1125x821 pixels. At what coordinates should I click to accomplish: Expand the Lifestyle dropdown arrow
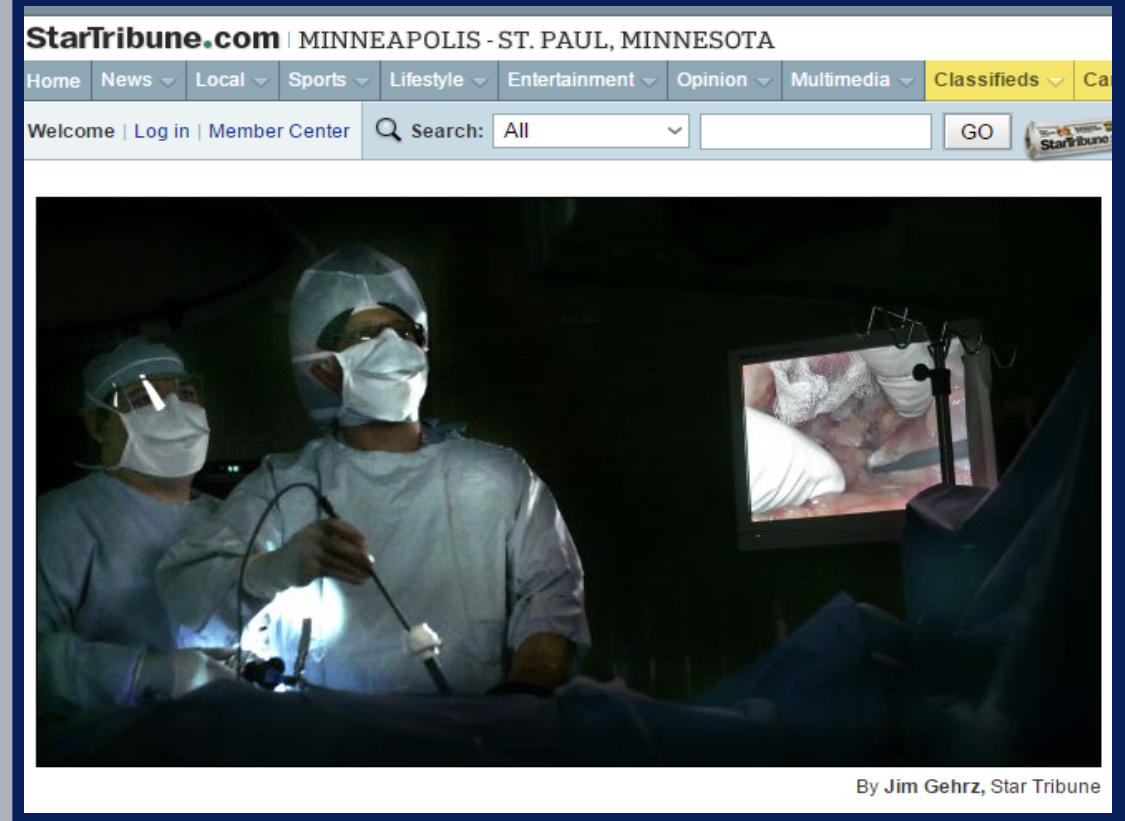pyautogui.click(x=480, y=82)
